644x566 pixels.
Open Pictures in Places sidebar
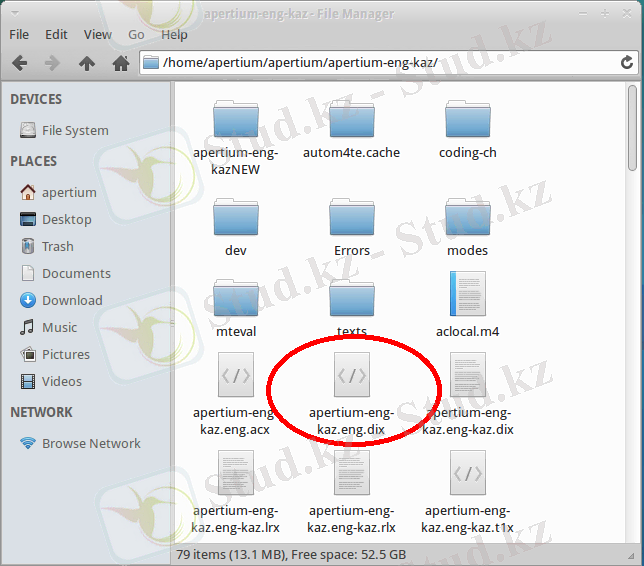(55, 354)
